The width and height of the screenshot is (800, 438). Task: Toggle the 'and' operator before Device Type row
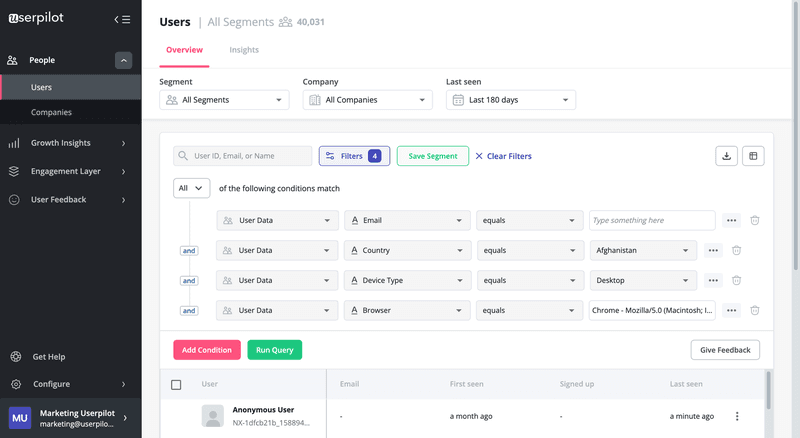pyautogui.click(x=189, y=281)
